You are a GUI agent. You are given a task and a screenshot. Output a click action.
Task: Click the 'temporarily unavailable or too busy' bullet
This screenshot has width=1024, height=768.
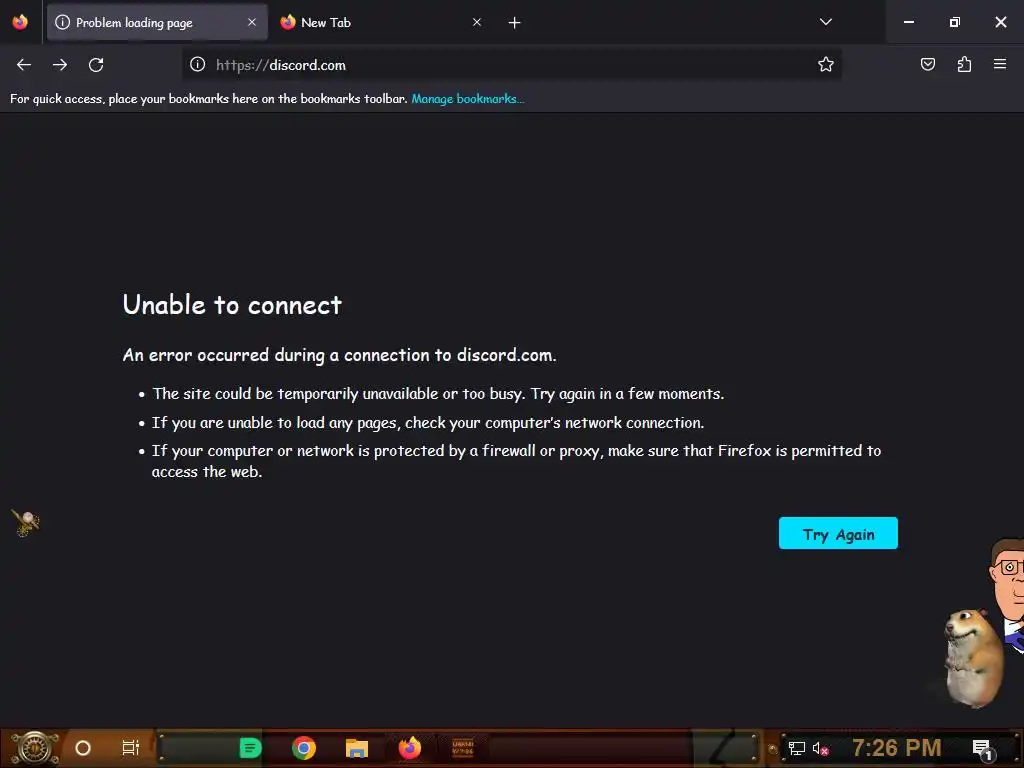pyautogui.click(x=438, y=394)
